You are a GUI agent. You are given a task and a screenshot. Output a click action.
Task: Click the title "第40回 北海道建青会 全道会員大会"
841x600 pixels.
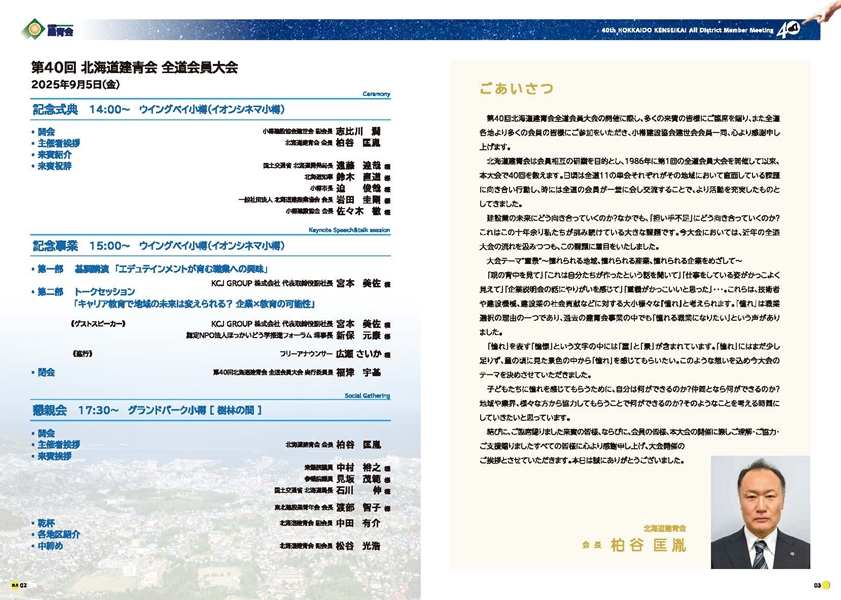(134, 68)
